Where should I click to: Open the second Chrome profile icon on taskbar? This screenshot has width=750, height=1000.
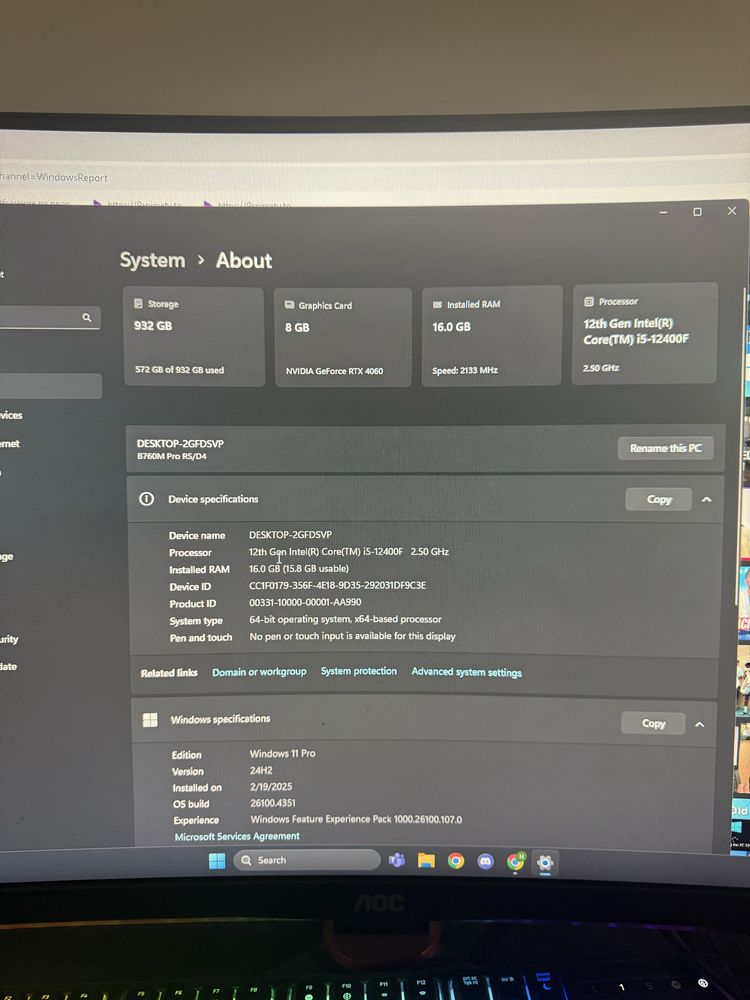pos(515,862)
